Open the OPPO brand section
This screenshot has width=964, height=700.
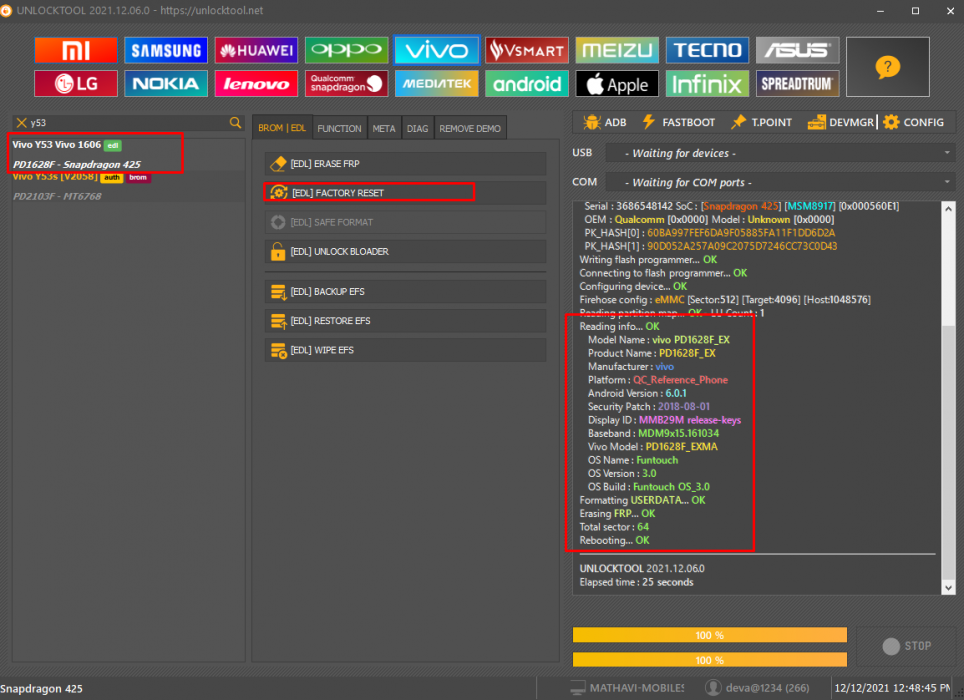347,50
